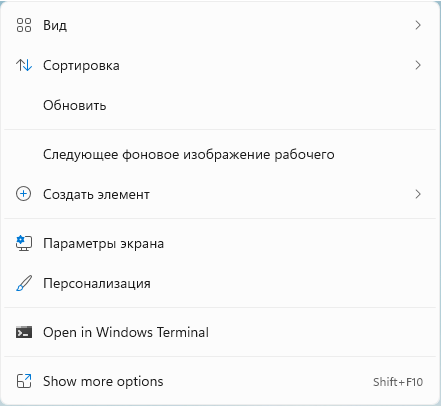This screenshot has width=441, height=406.
Task: Click the up-down arrows Сортировка icon
Action: pyautogui.click(x=24, y=65)
